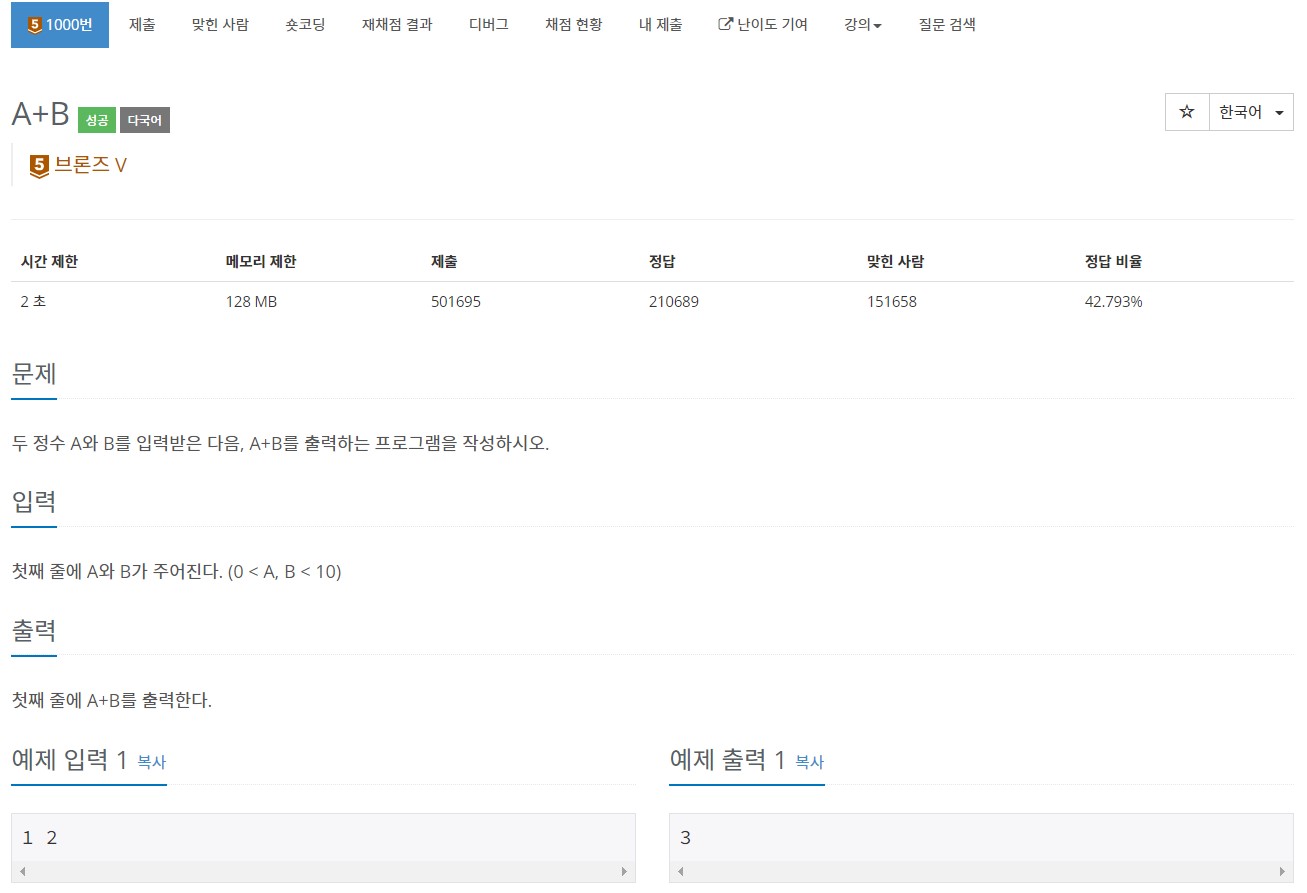Click the 42.793% correct ratio value

1113,302
